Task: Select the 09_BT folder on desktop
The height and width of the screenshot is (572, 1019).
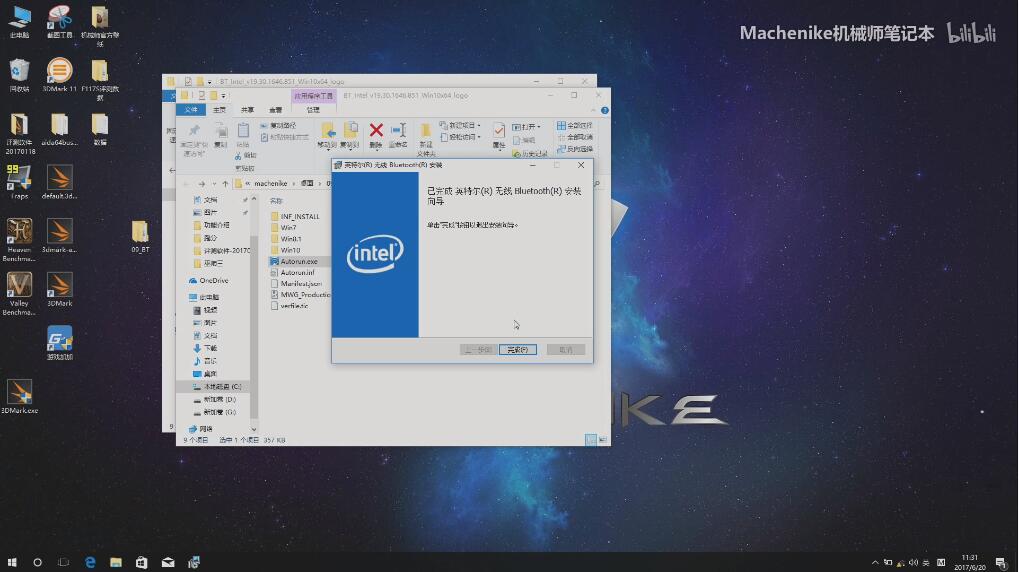Action: click(x=140, y=237)
